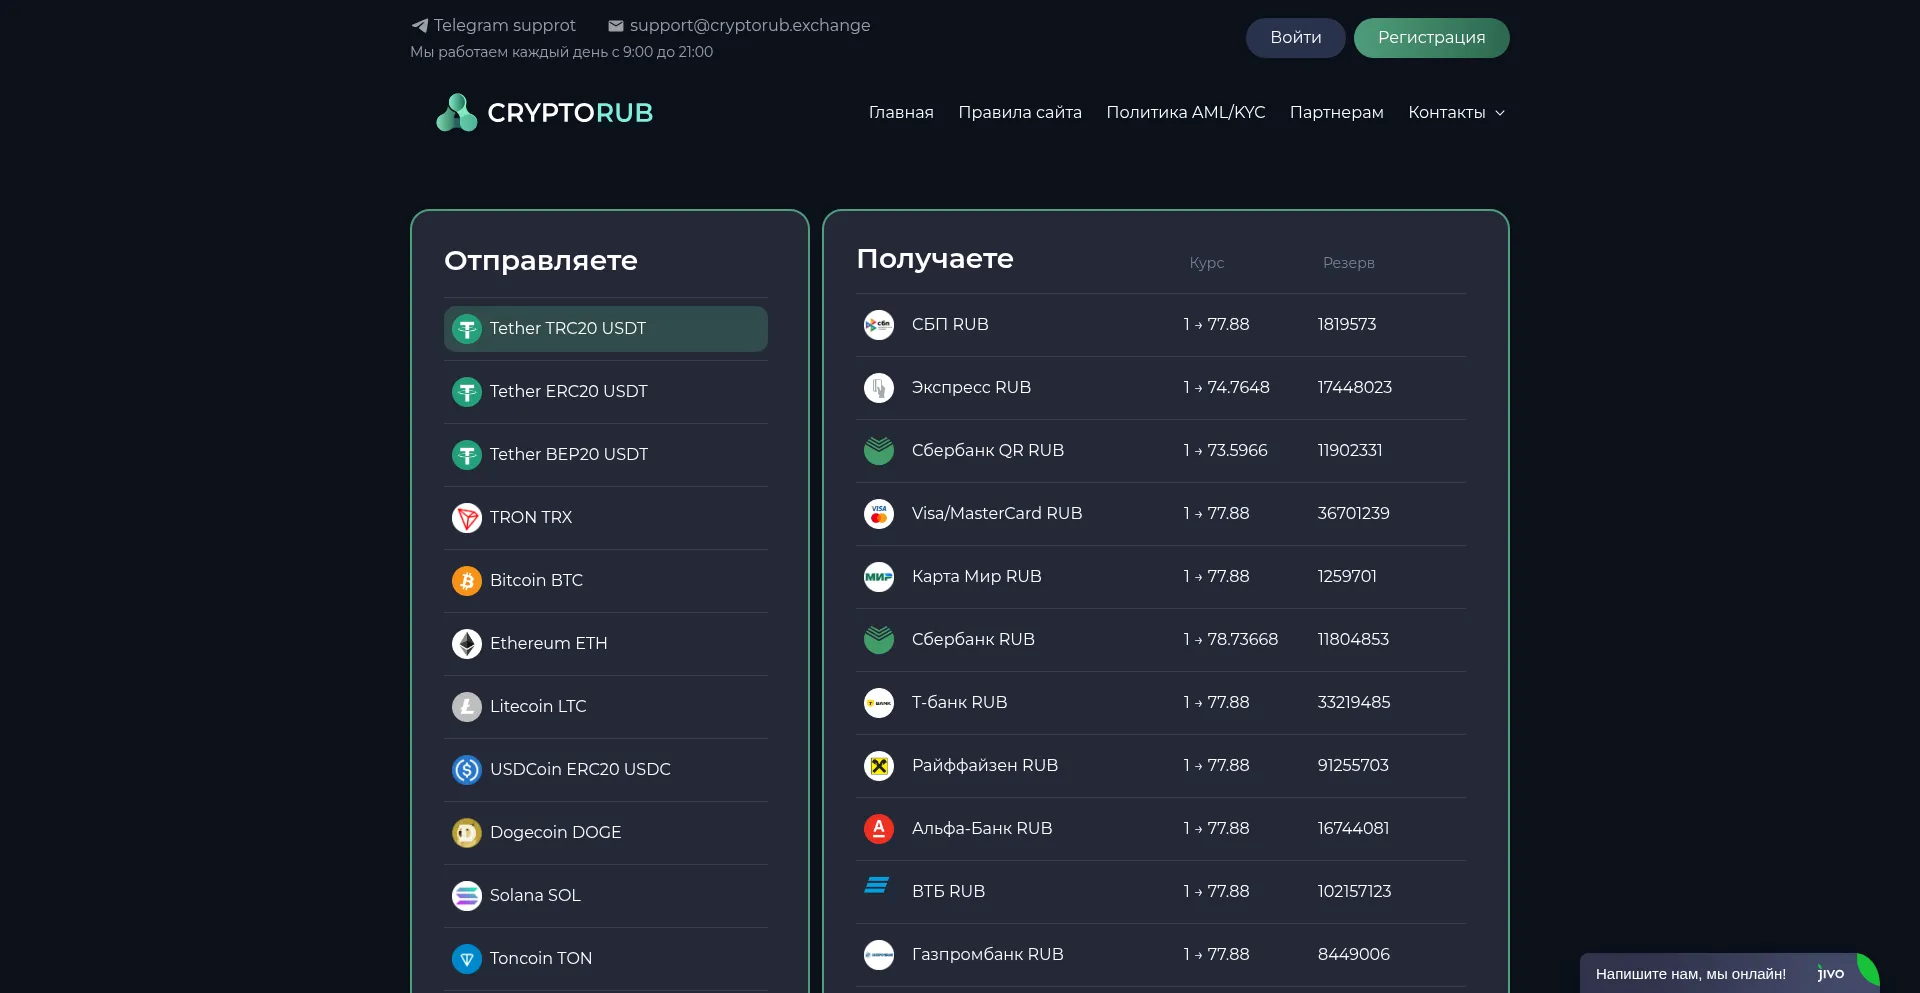This screenshot has width=1920, height=993.
Task: Click the Карта Мир RUB icon
Action: pyautogui.click(x=879, y=577)
